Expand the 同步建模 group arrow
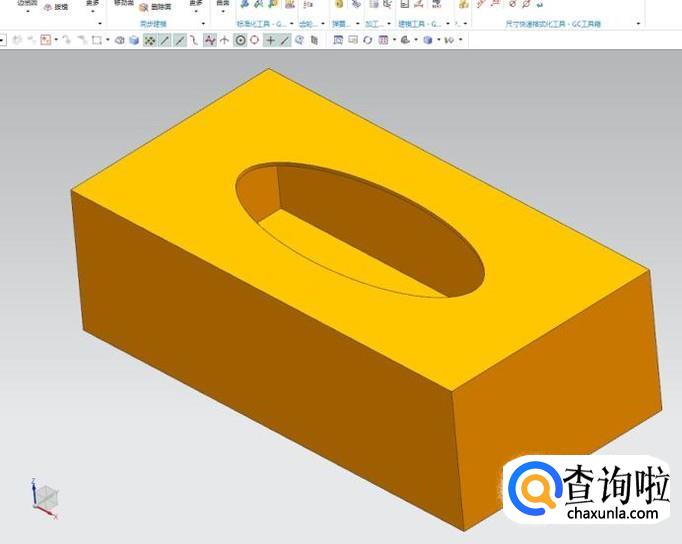 [x=203, y=24]
